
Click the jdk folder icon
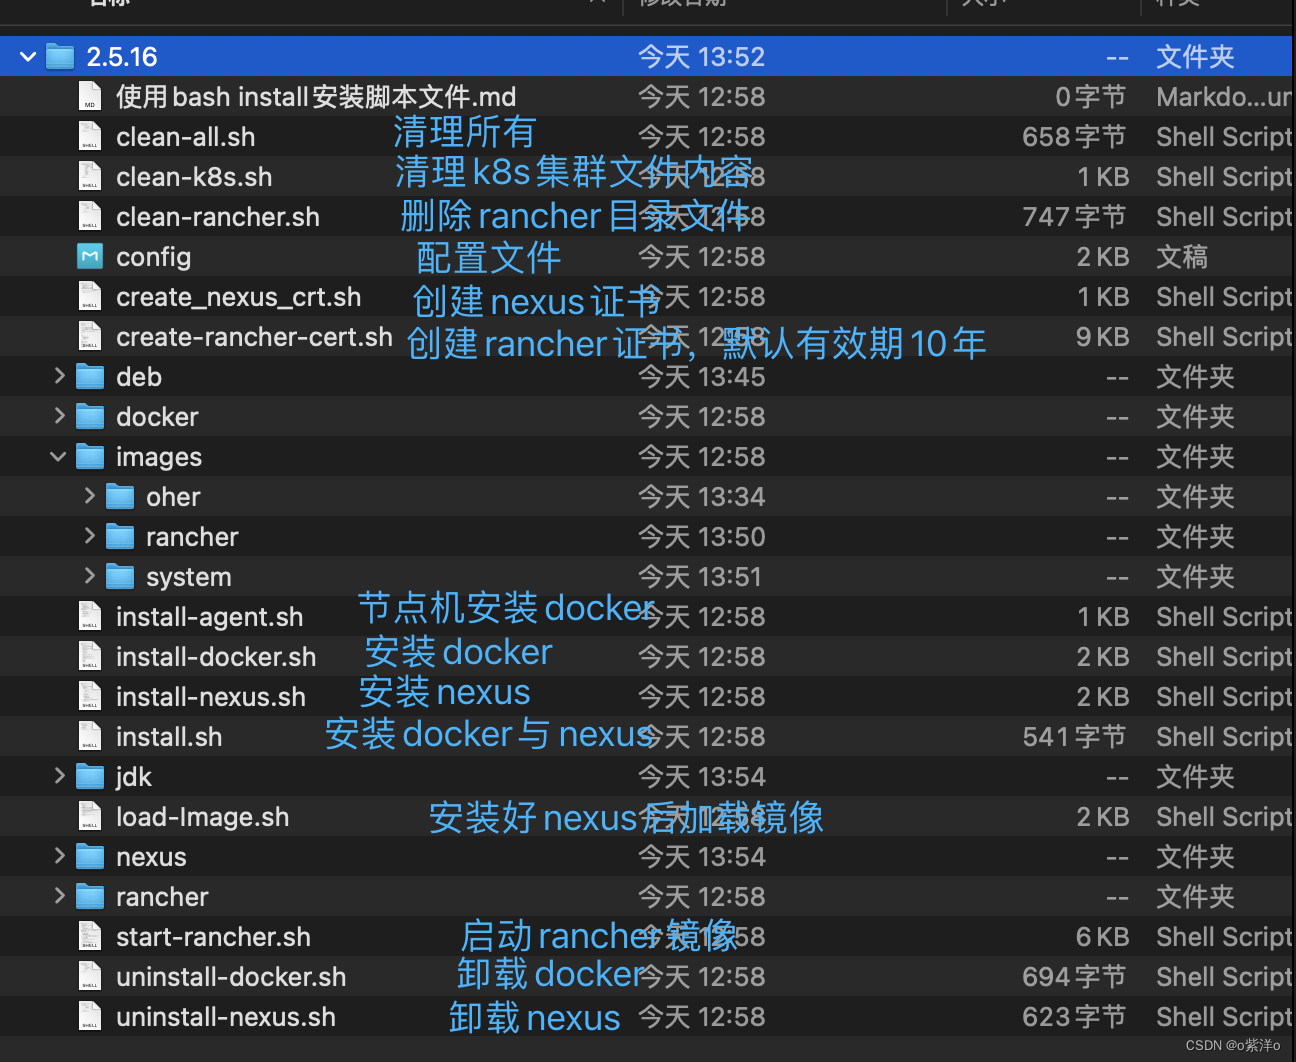[90, 777]
